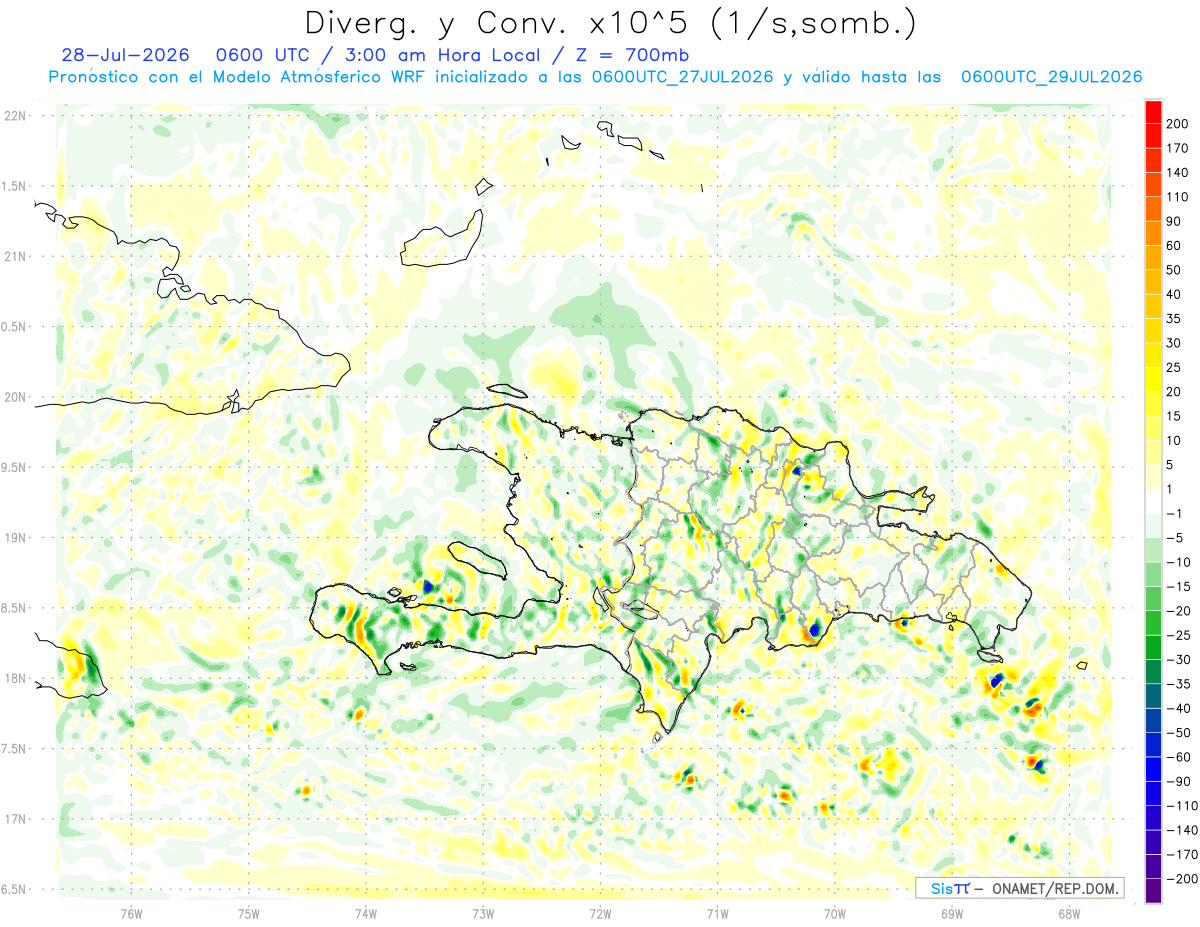Click the "-20" colorbar value
Viewport: 1200px width, 927px height.
1177,612
